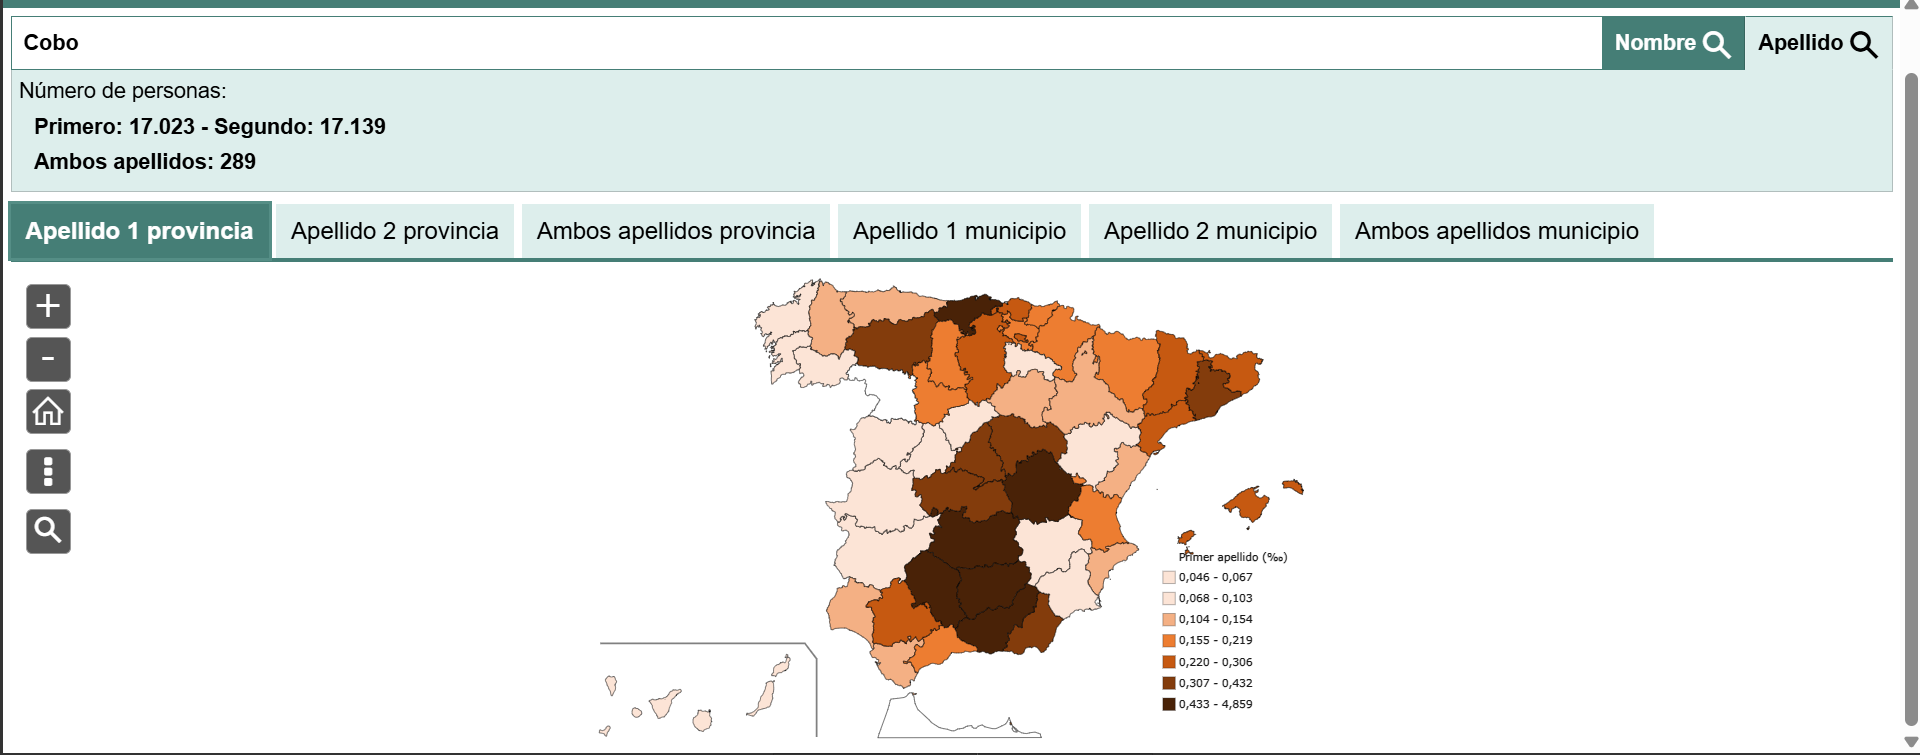This screenshot has width=1920, height=755.
Task: Select the Apellido 1 provincia tab
Action: point(140,231)
